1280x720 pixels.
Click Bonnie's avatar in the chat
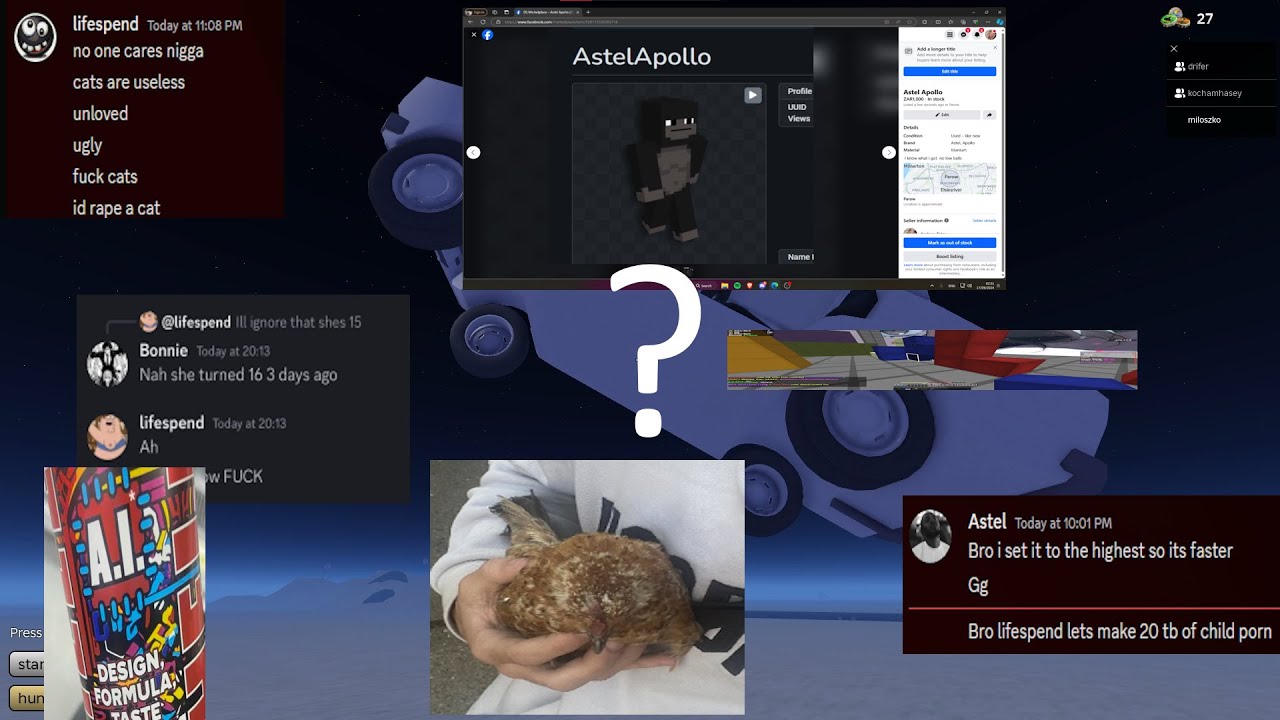[107, 363]
